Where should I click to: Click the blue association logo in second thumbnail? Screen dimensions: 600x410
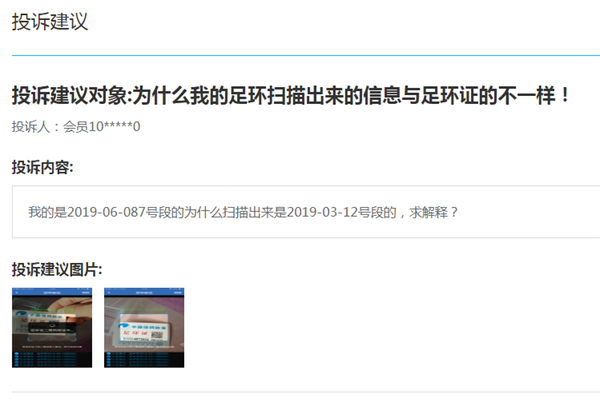coord(124,327)
